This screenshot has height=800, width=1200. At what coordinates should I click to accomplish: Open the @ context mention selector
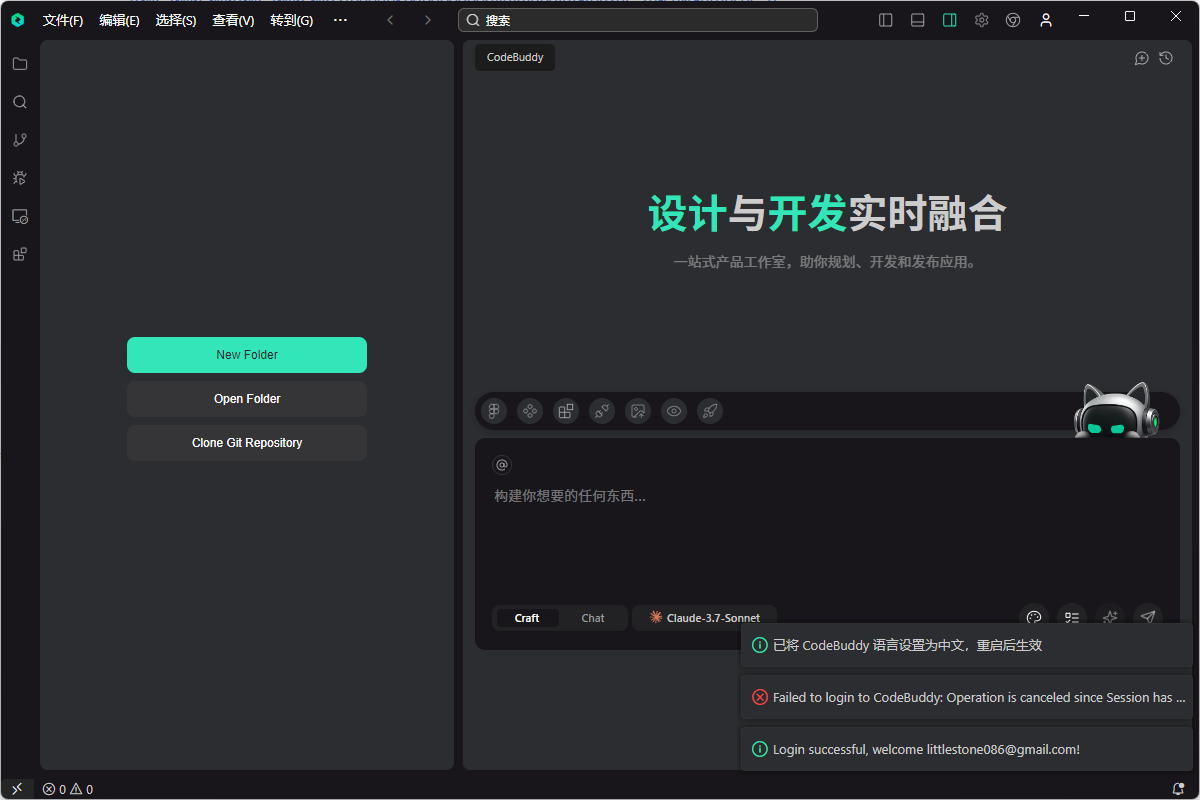[501, 464]
